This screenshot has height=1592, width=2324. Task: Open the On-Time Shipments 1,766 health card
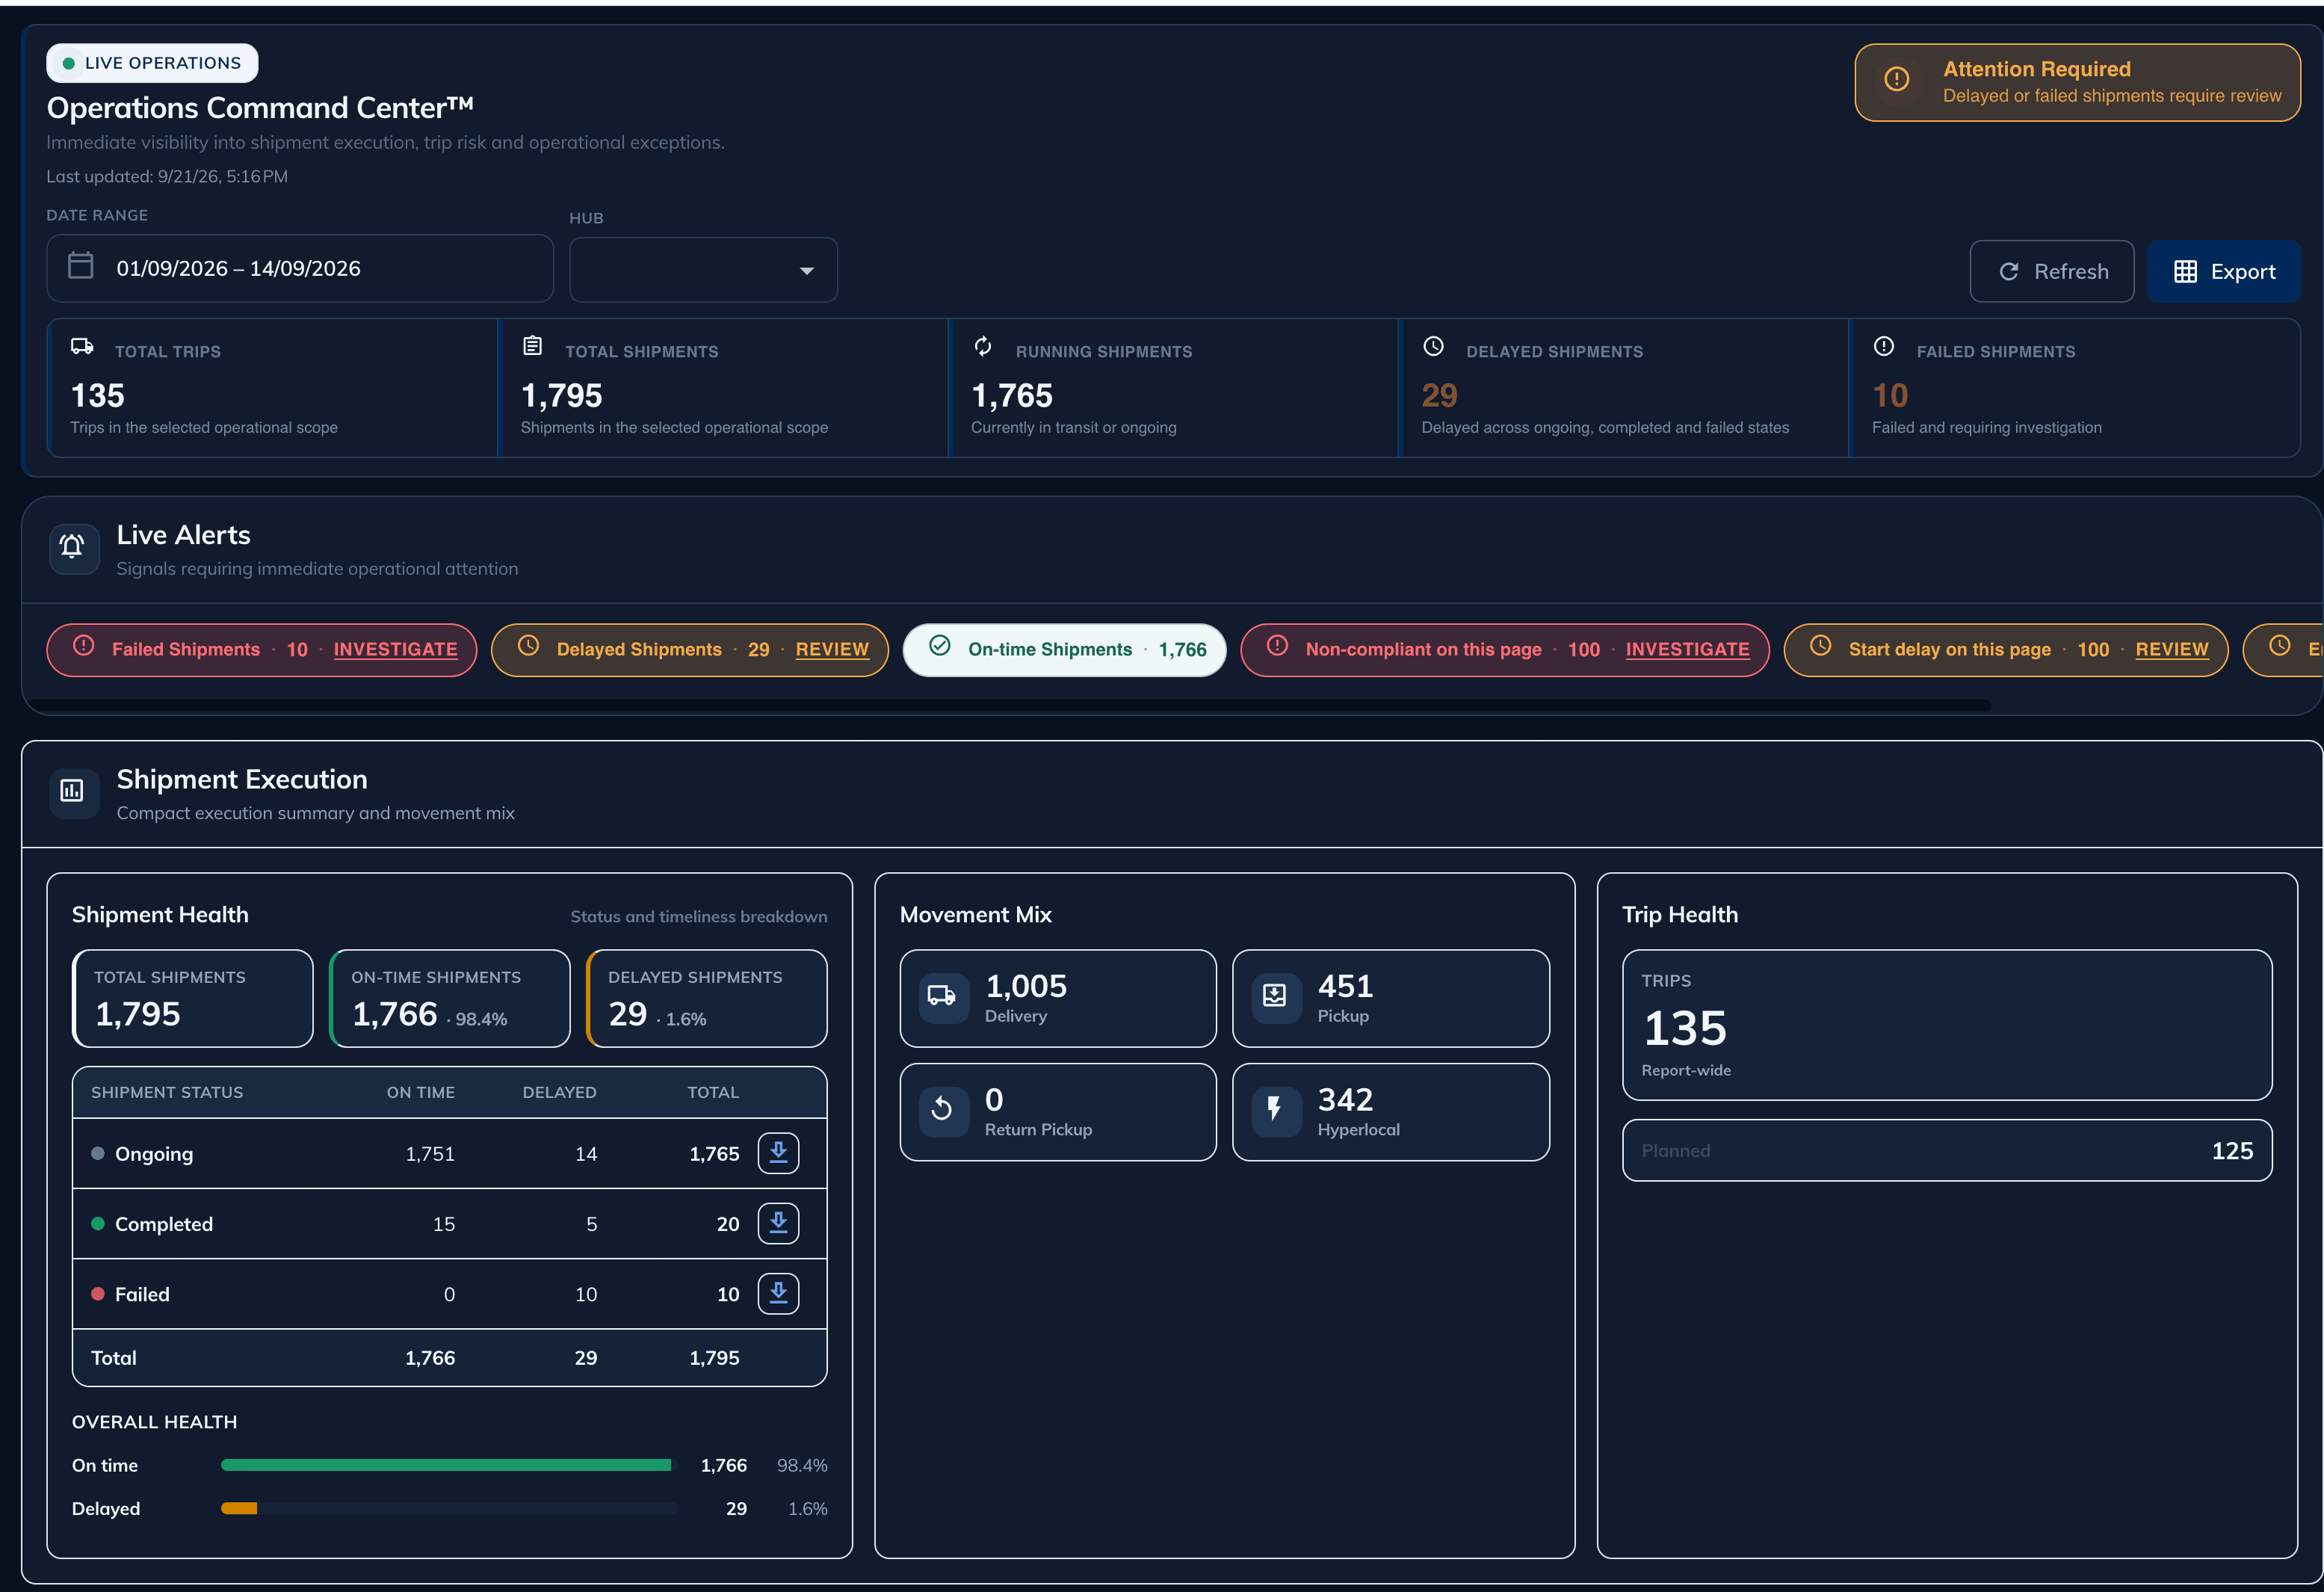point(450,998)
